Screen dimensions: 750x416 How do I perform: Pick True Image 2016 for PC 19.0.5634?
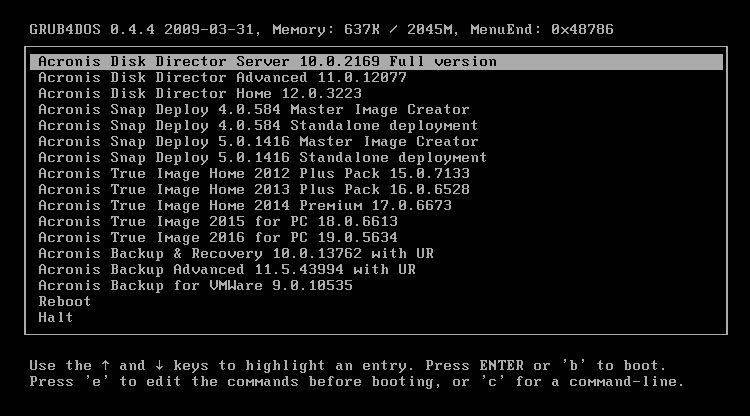(x=218, y=238)
